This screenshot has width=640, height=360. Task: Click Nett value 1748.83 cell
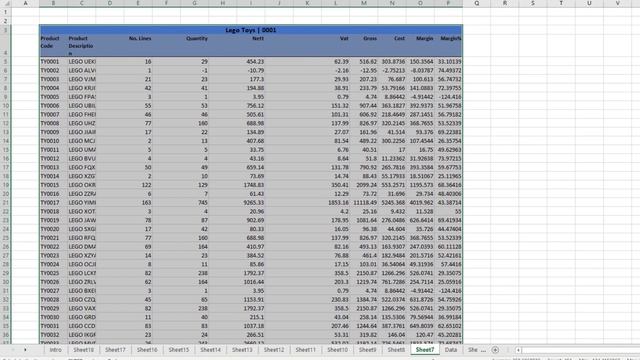click(x=251, y=185)
